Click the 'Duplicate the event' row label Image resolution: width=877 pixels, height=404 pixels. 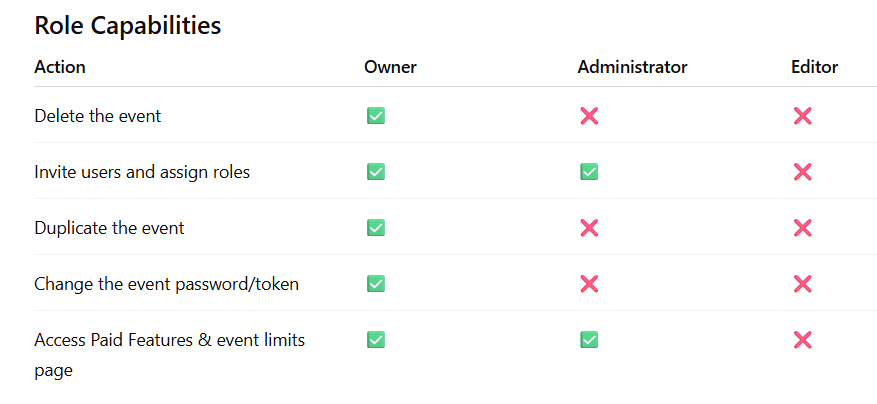109,228
